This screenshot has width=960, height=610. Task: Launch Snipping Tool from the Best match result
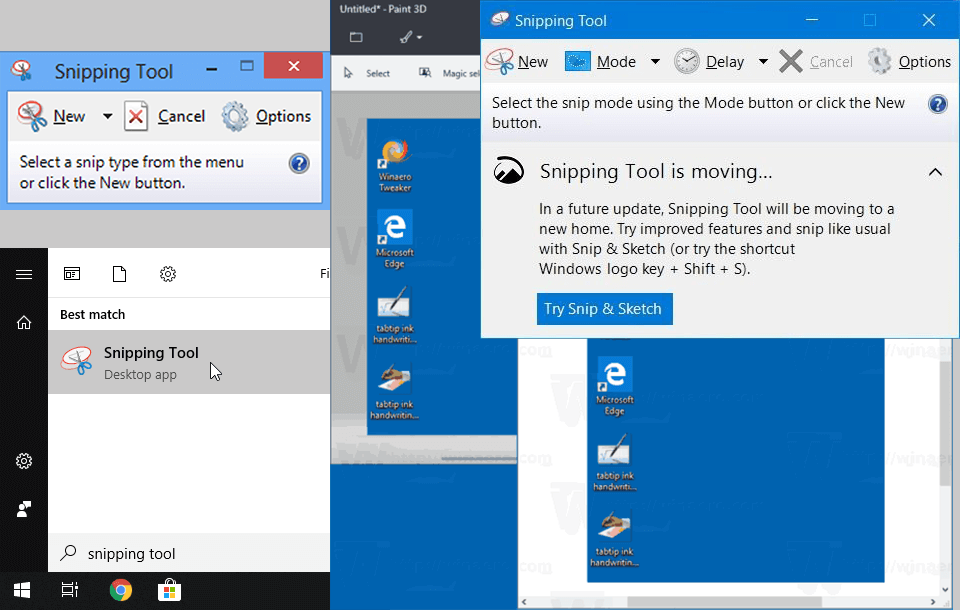[151, 360]
